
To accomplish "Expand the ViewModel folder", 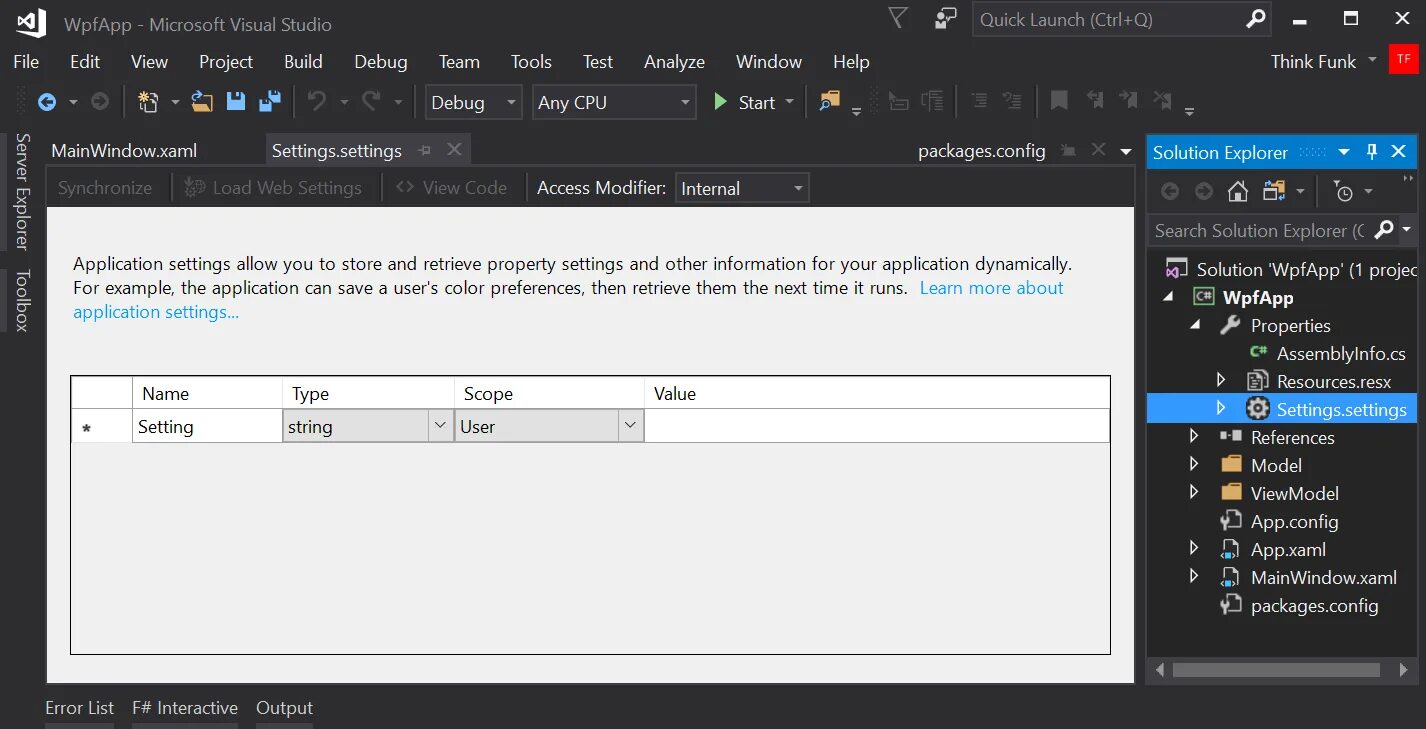I will pos(1194,492).
